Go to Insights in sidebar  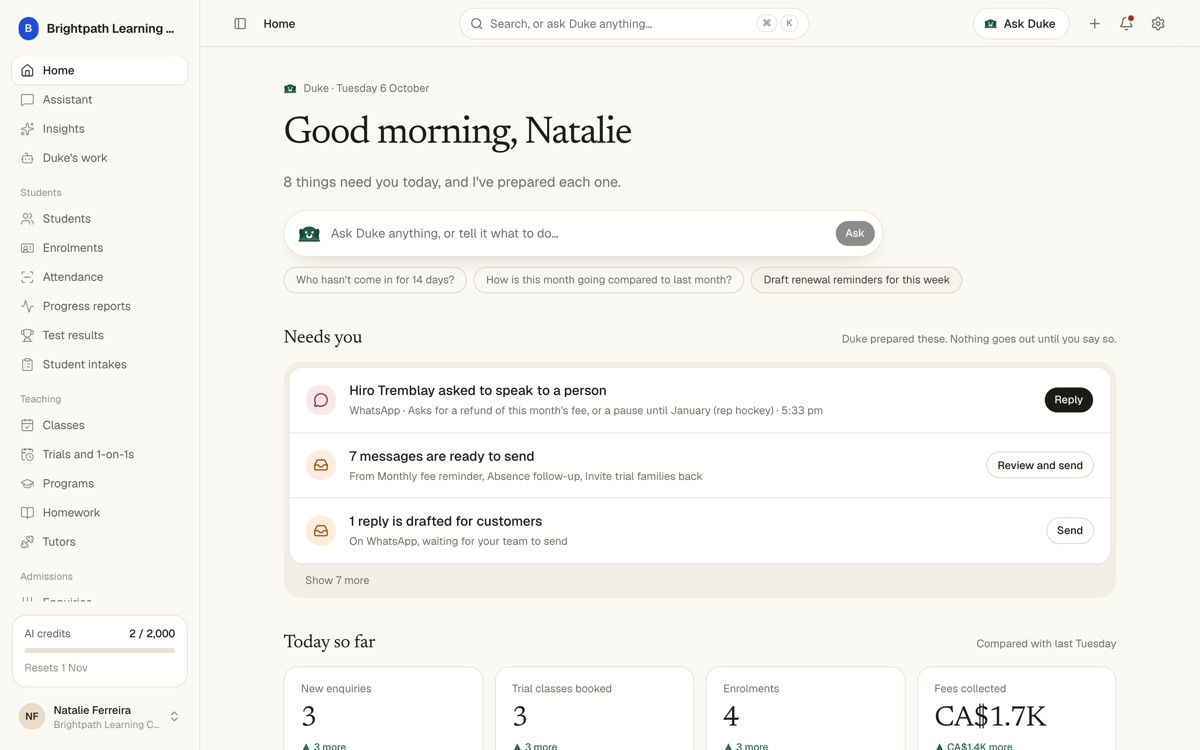coord(100,129)
